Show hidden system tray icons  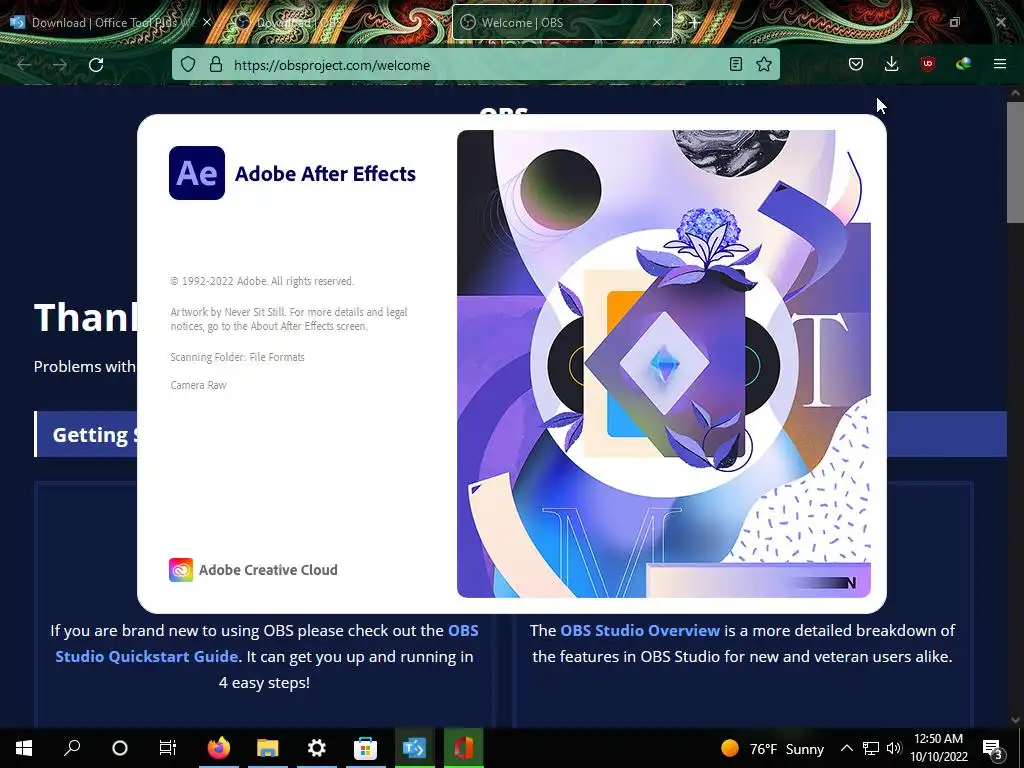coord(846,748)
